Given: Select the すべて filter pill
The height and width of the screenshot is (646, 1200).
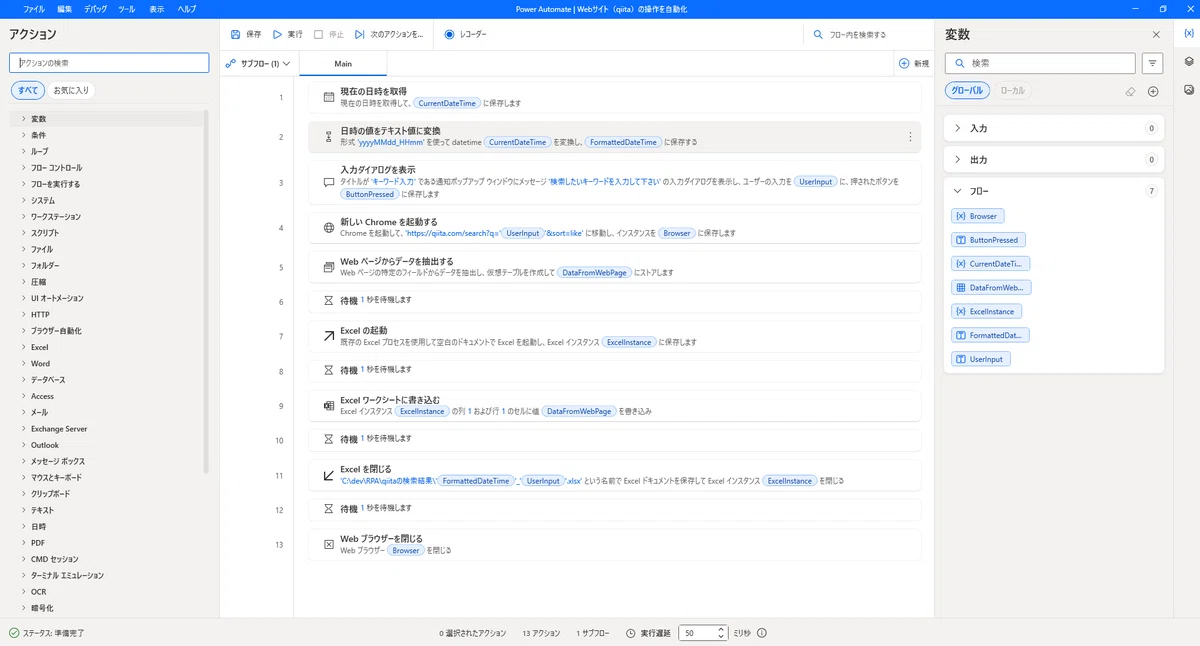Looking at the screenshot, I should click(28, 90).
